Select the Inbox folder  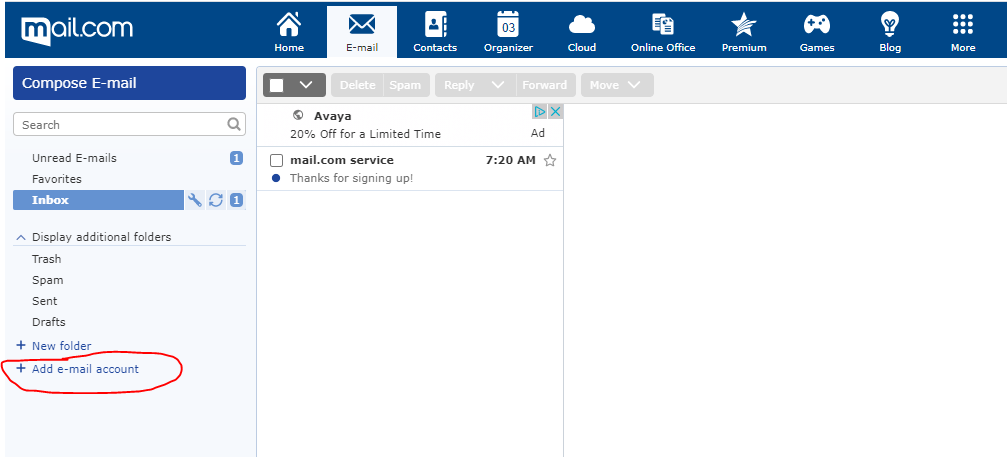(x=98, y=200)
